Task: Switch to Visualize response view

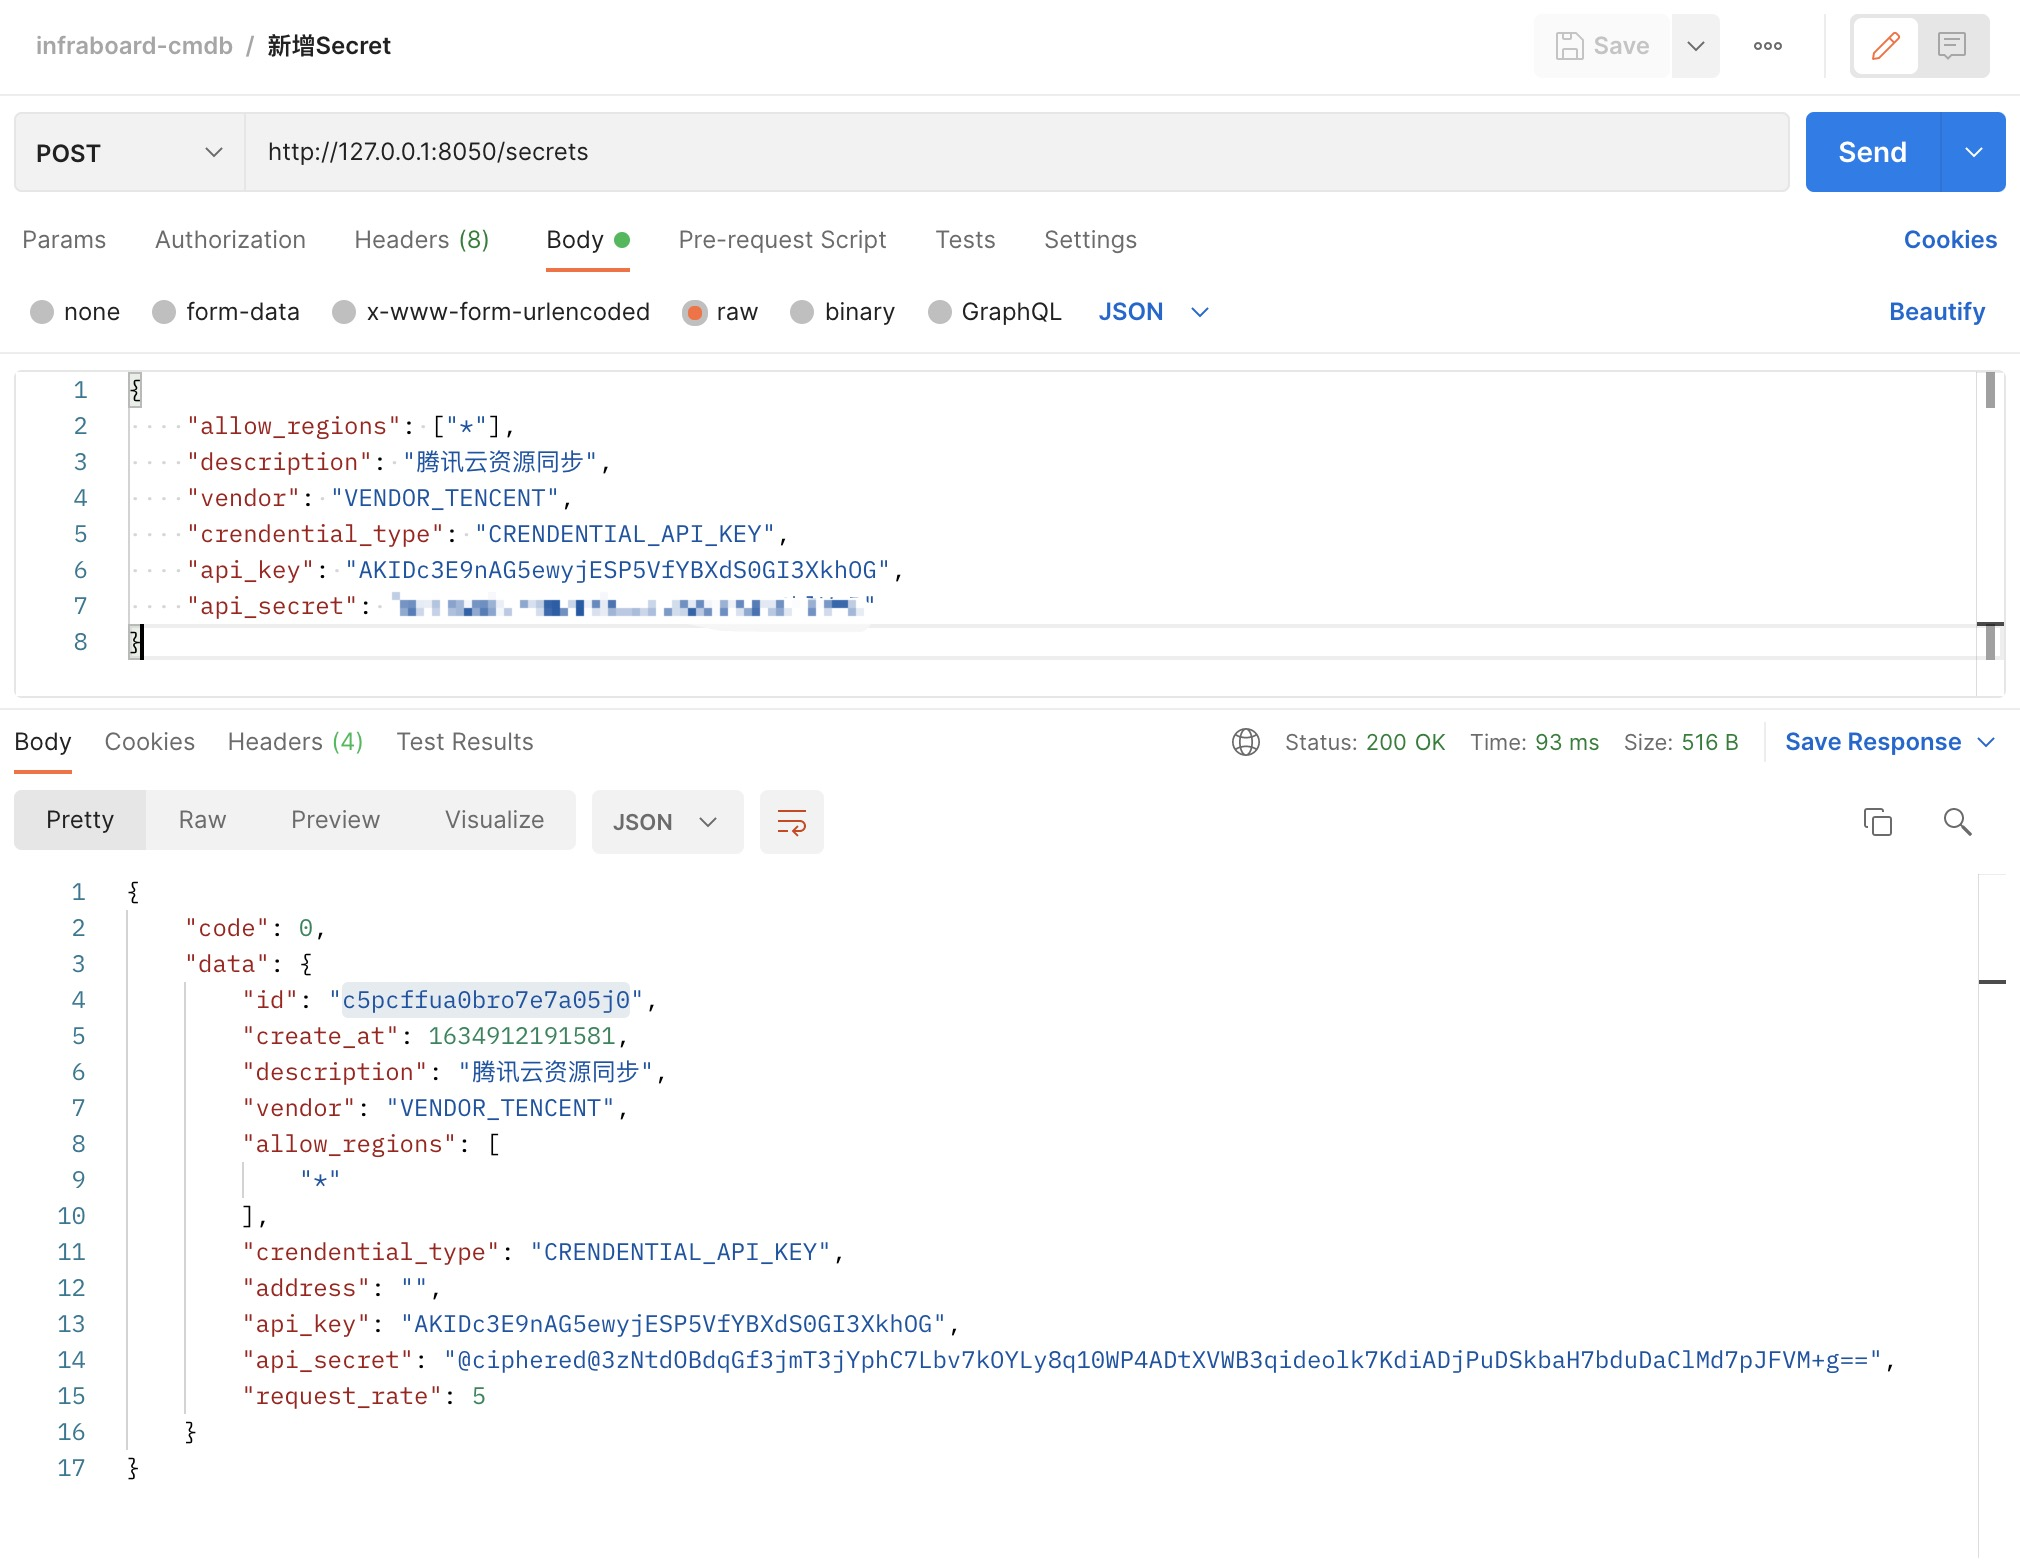Action: [x=494, y=820]
